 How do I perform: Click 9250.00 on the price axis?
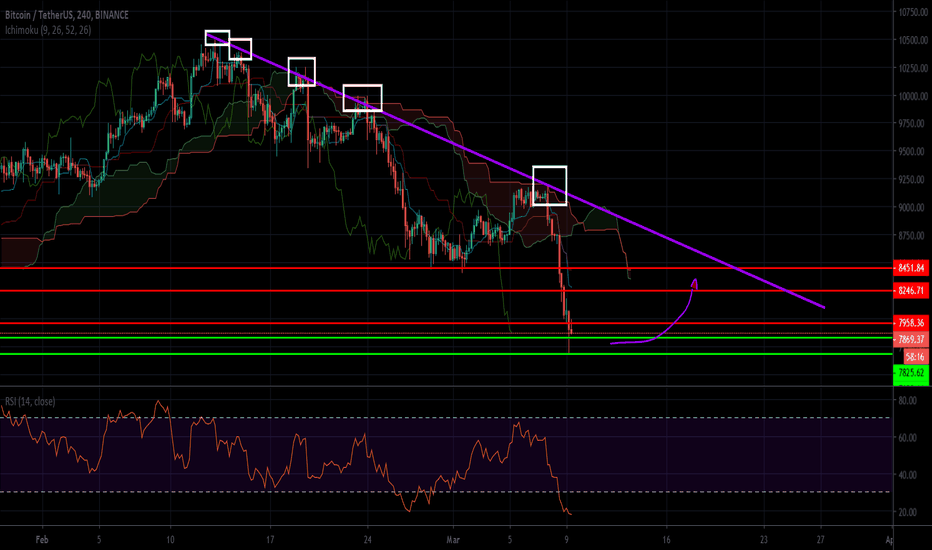click(913, 180)
